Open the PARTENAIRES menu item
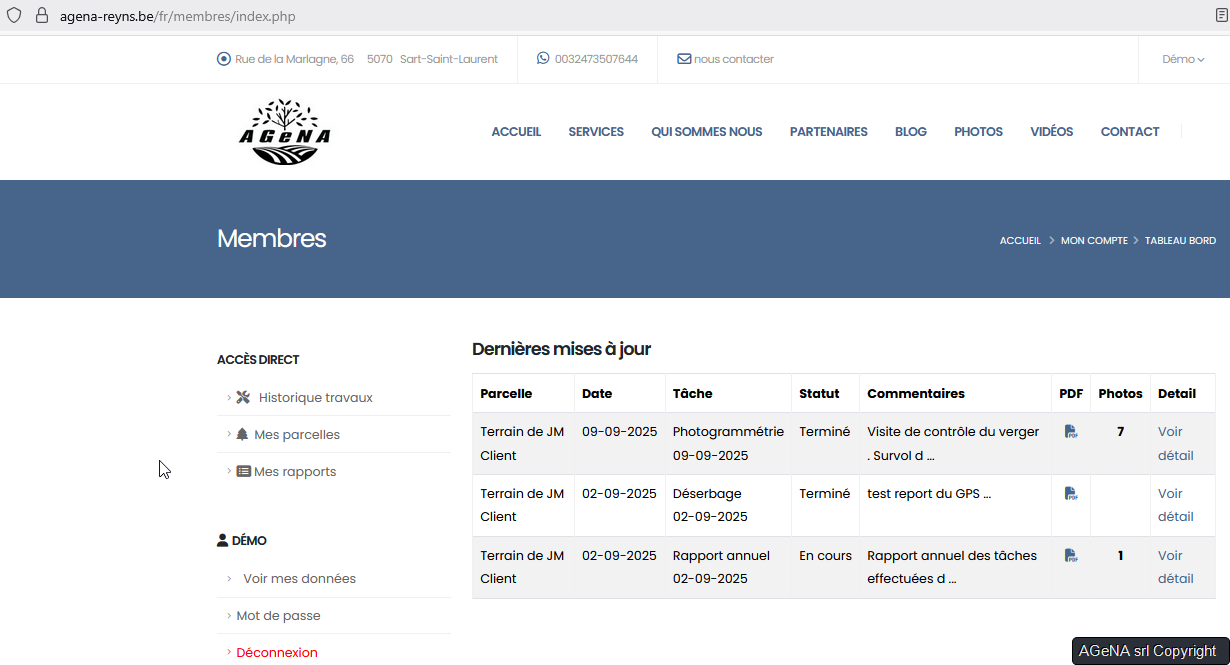This screenshot has width=1230, height=665. coord(828,132)
